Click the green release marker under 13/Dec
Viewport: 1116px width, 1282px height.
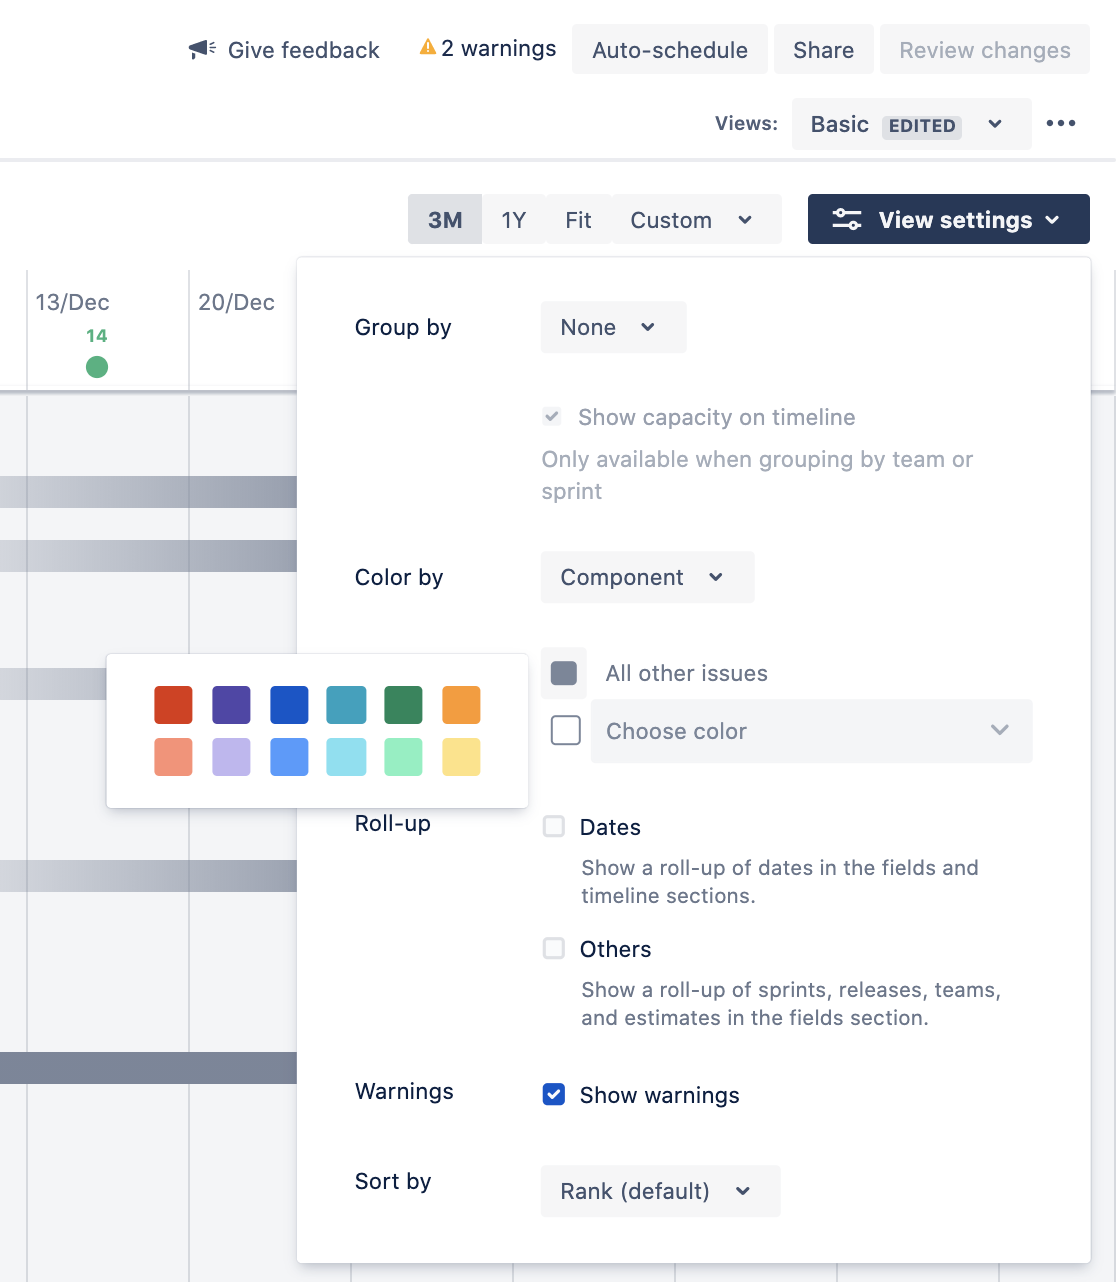click(x=97, y=367)
